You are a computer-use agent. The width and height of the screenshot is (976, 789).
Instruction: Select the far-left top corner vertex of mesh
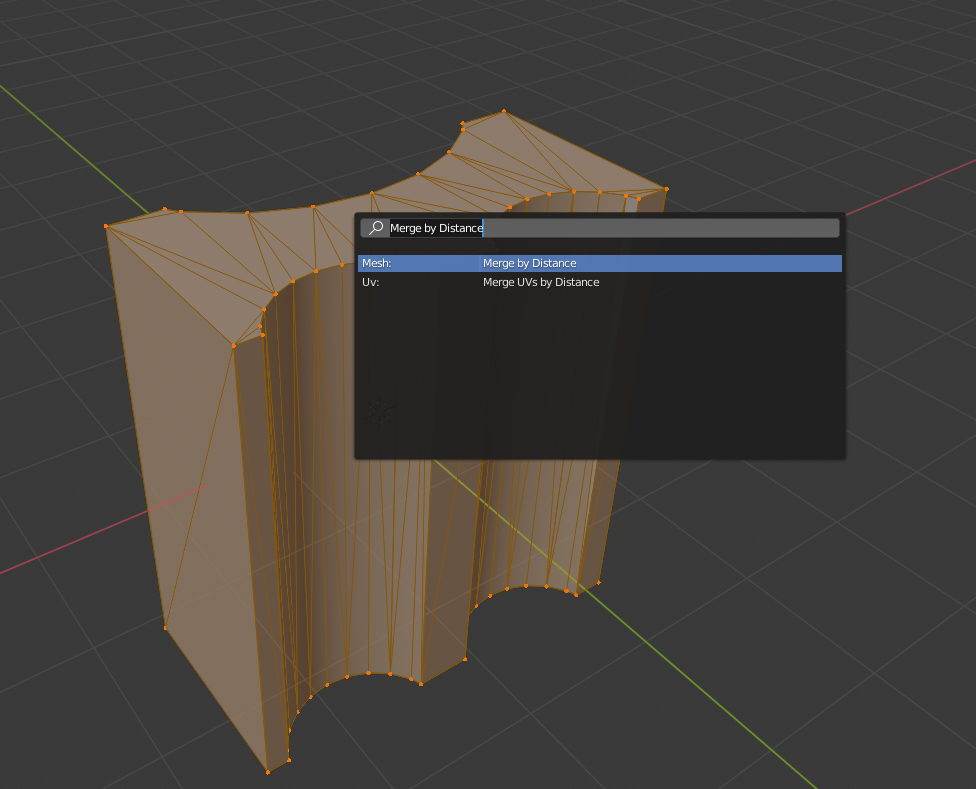(106, 226)
